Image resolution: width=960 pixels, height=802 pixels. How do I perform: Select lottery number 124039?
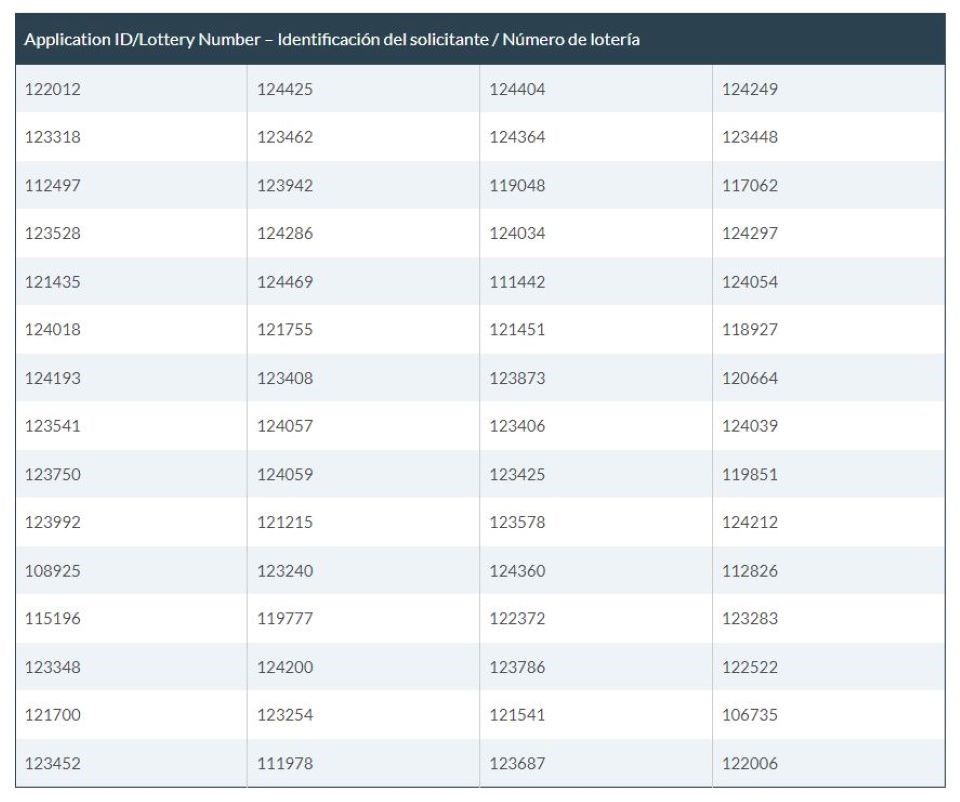749,426
